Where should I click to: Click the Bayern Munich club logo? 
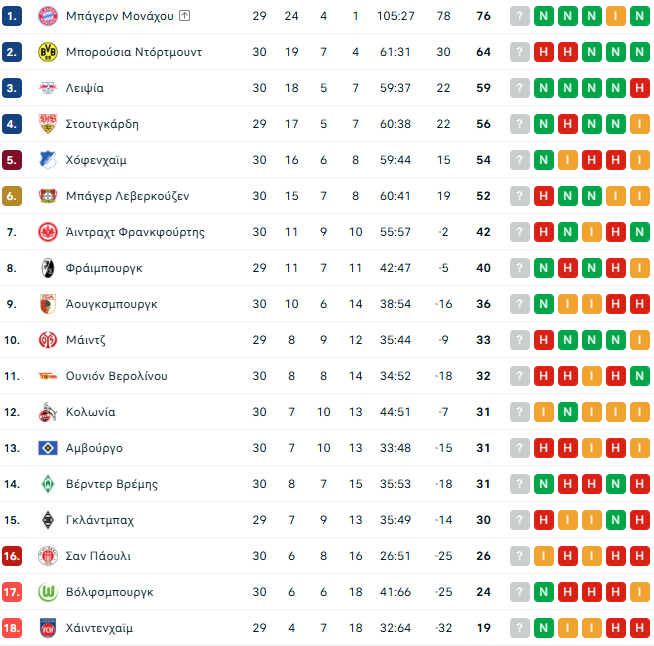[47, 16]
